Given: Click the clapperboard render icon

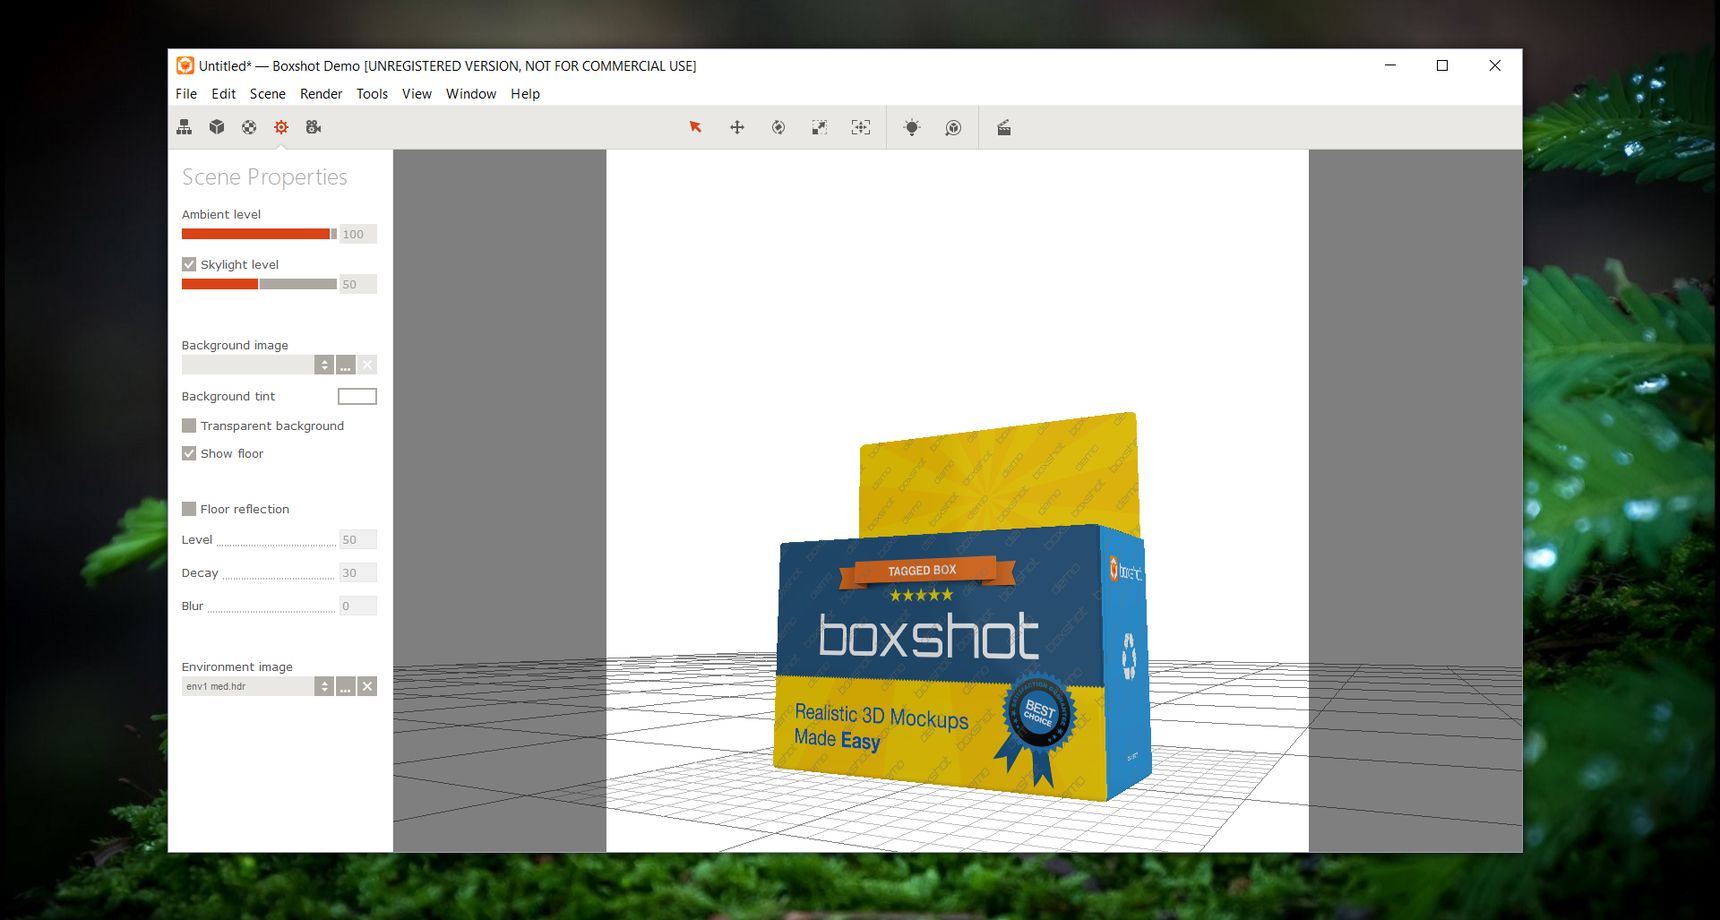Looking at the screenshot, I should click(x=1004, y=127).
